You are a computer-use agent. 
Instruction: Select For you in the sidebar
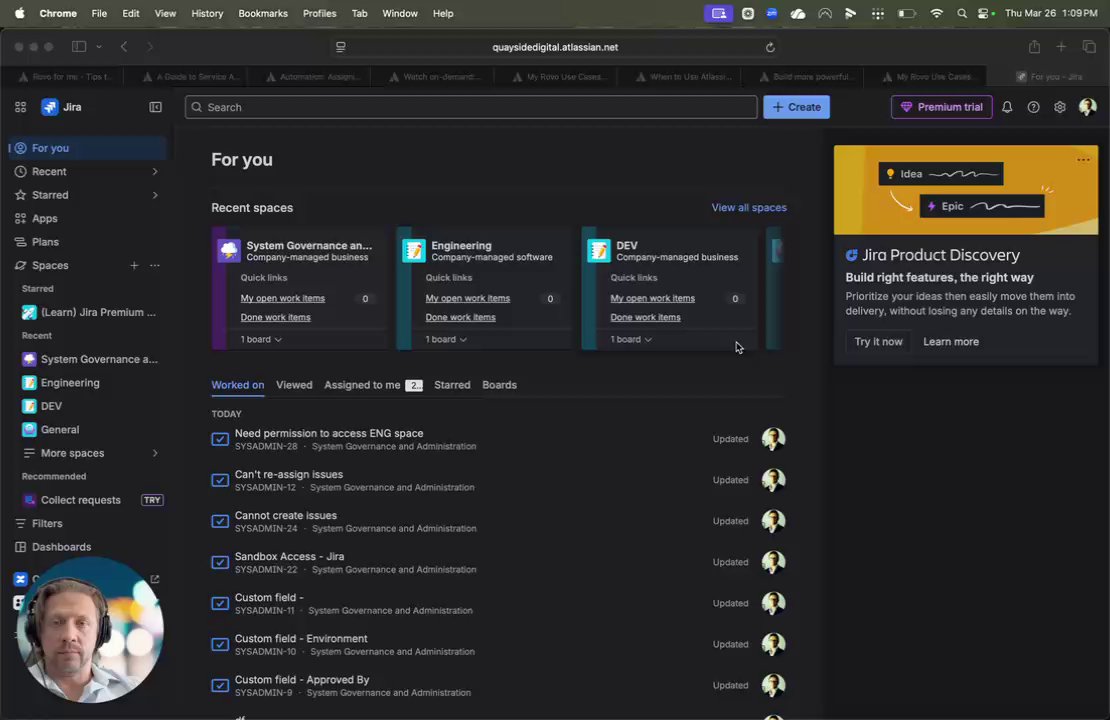click(x=87, y=148)
